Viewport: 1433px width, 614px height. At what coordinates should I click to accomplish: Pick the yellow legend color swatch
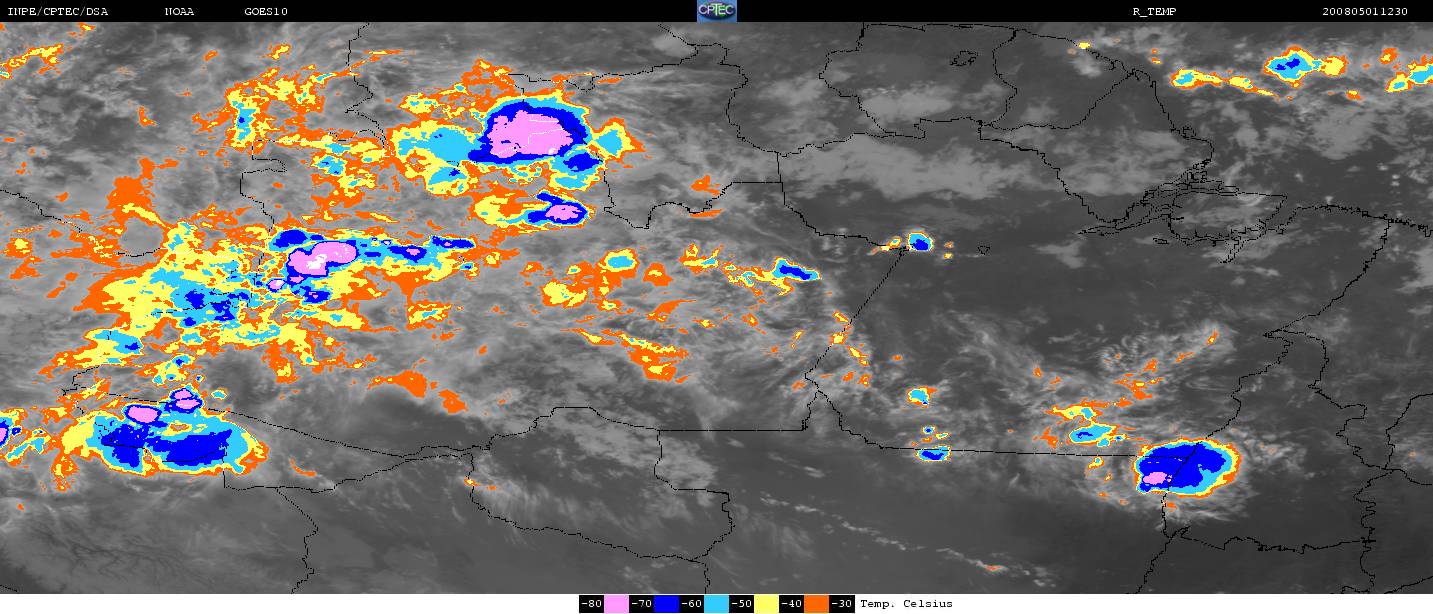766,604
